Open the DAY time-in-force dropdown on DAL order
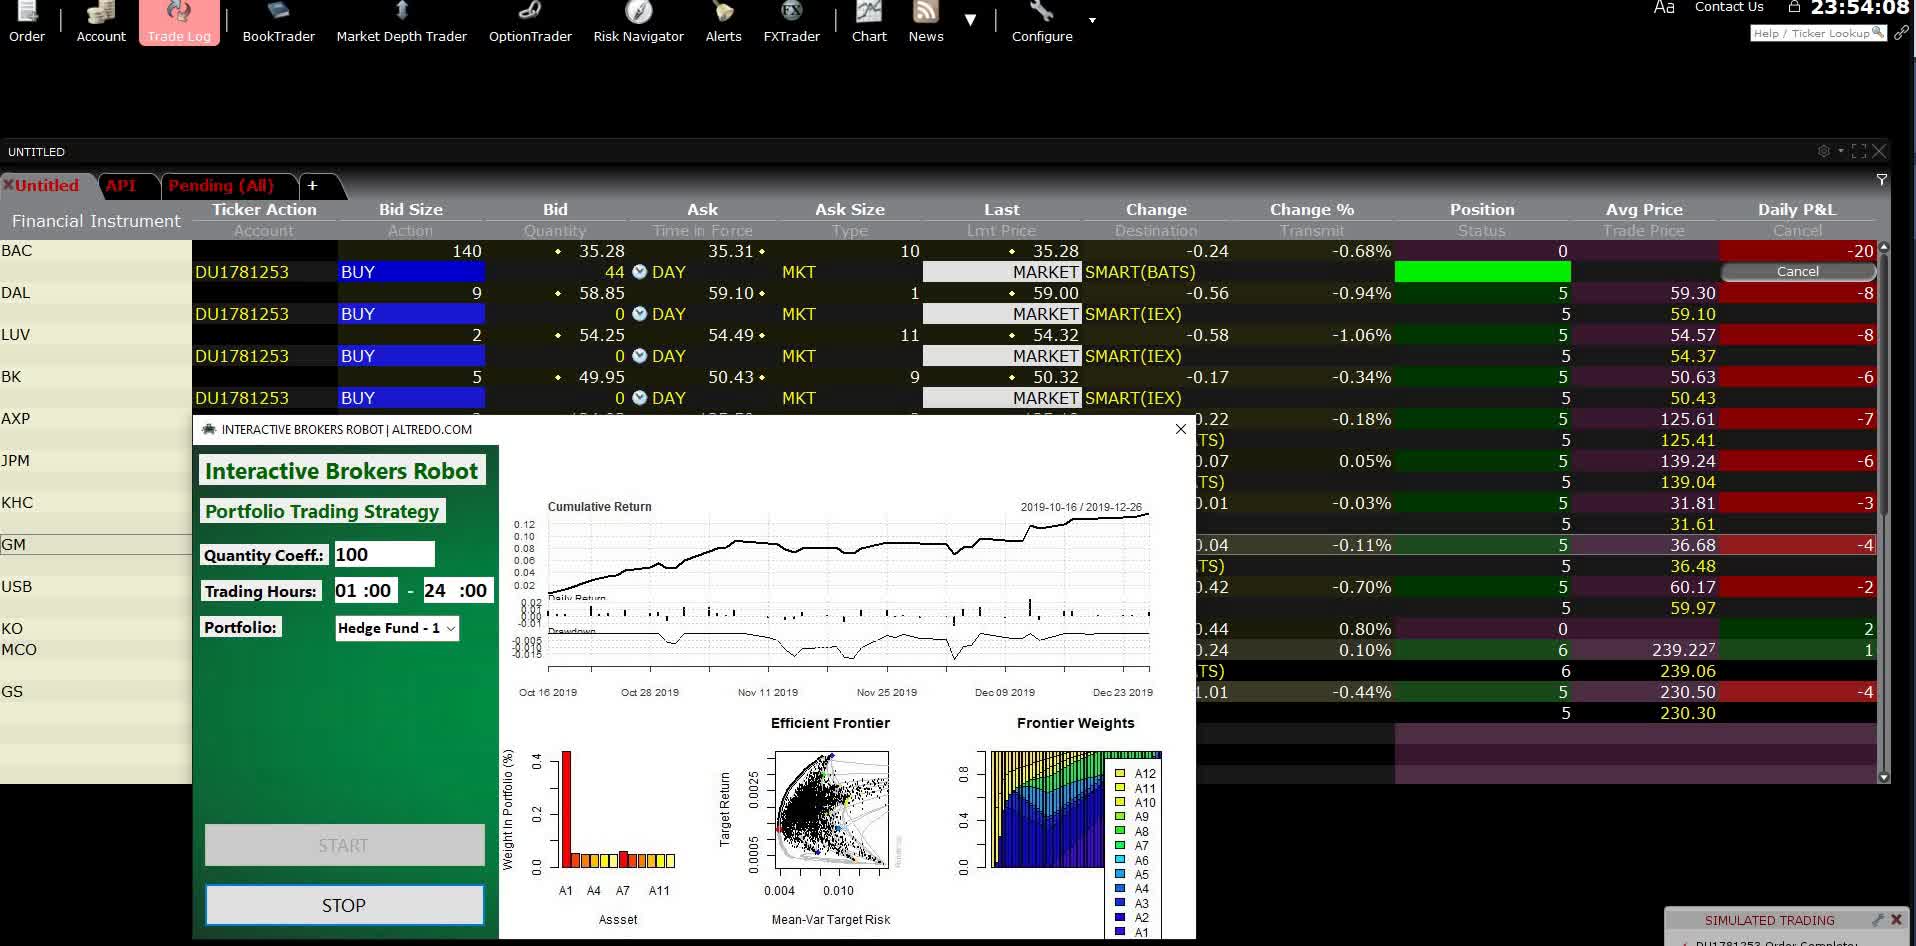 [666, 313]
